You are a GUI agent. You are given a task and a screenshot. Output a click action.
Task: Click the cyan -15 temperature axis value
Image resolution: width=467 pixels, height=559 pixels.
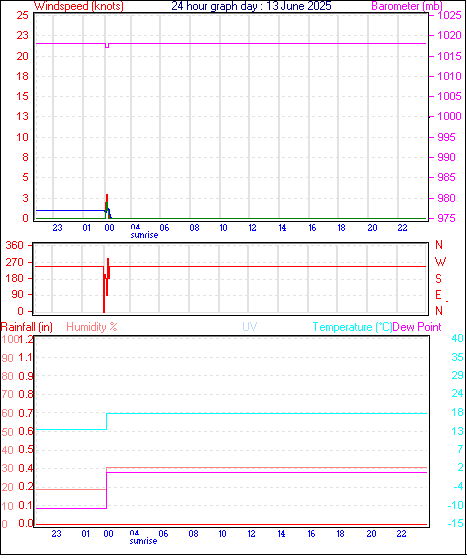[x=456, y=523]
